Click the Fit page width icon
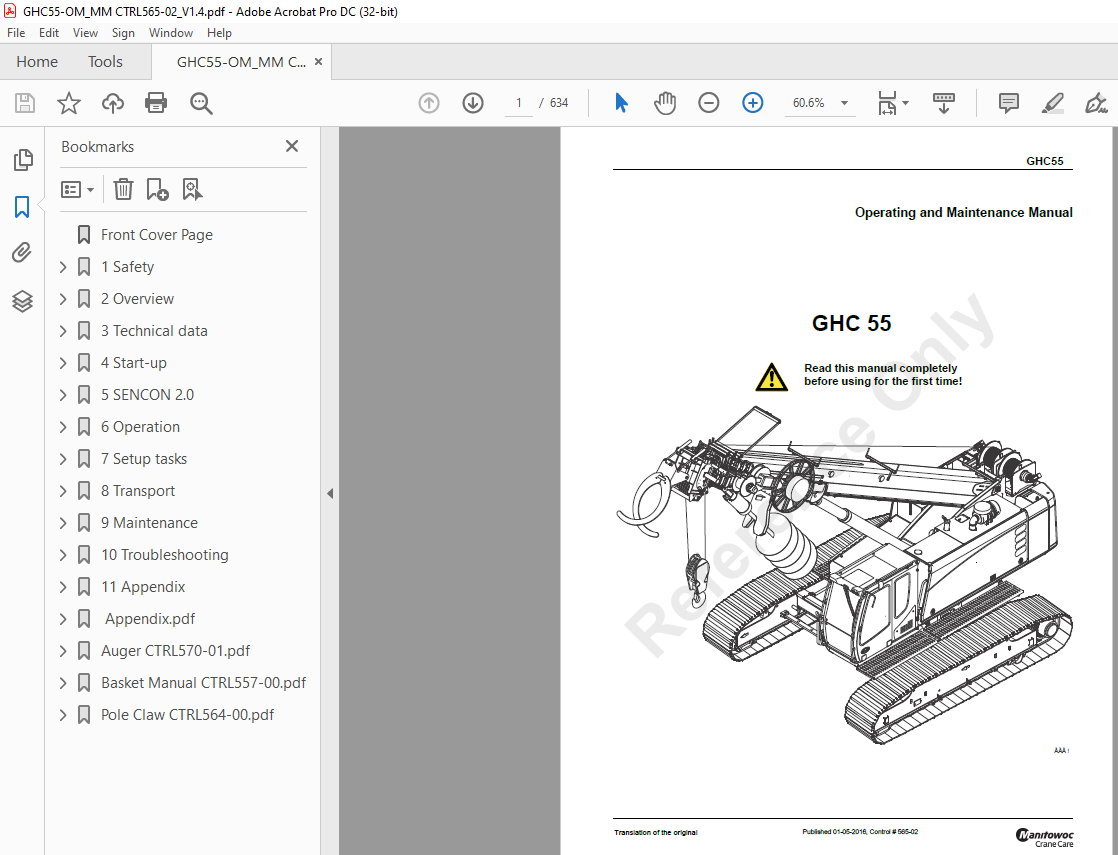 pyautogui.click(x=887, y=103)
